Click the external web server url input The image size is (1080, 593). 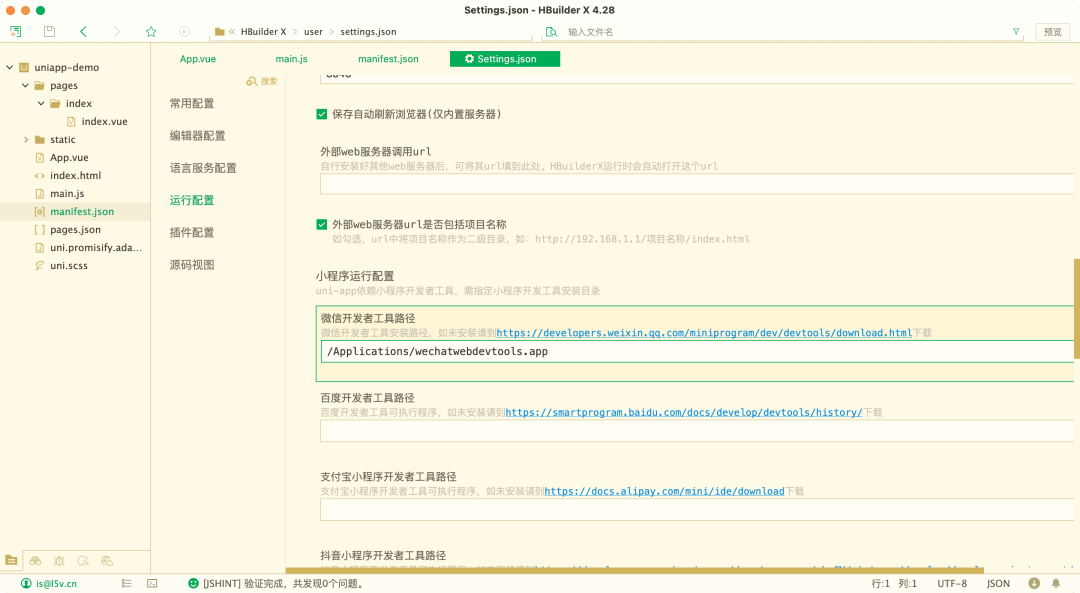[697, 184]
